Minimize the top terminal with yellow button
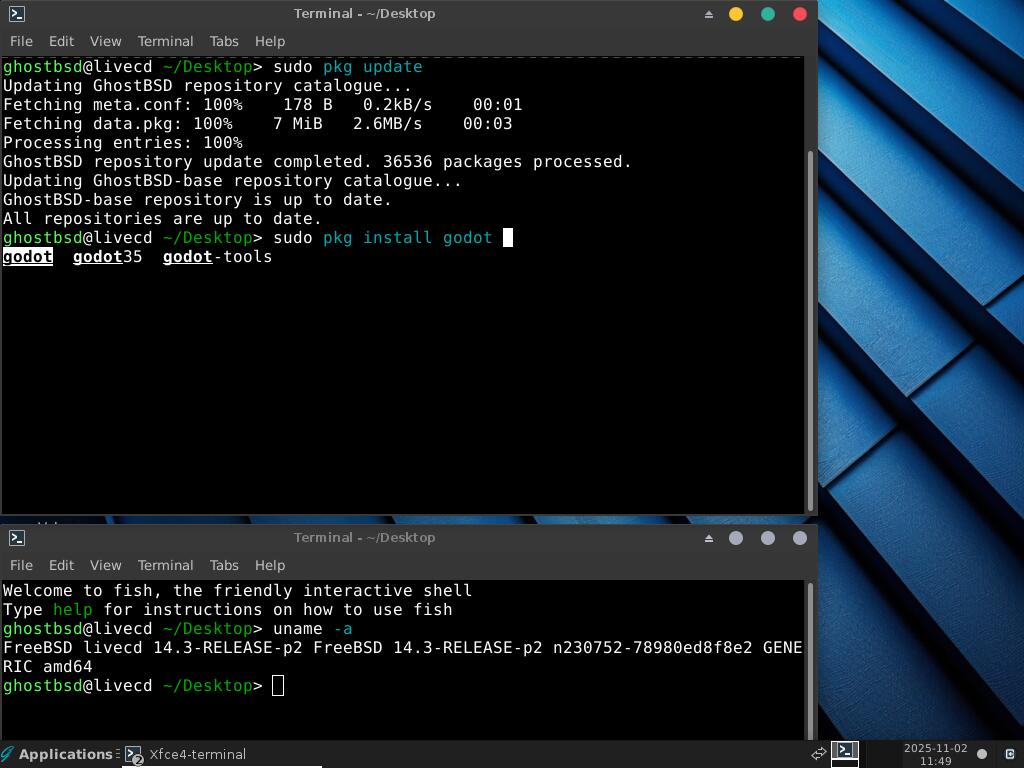This screenshot has height=768, width=1024. pos(736,14)
